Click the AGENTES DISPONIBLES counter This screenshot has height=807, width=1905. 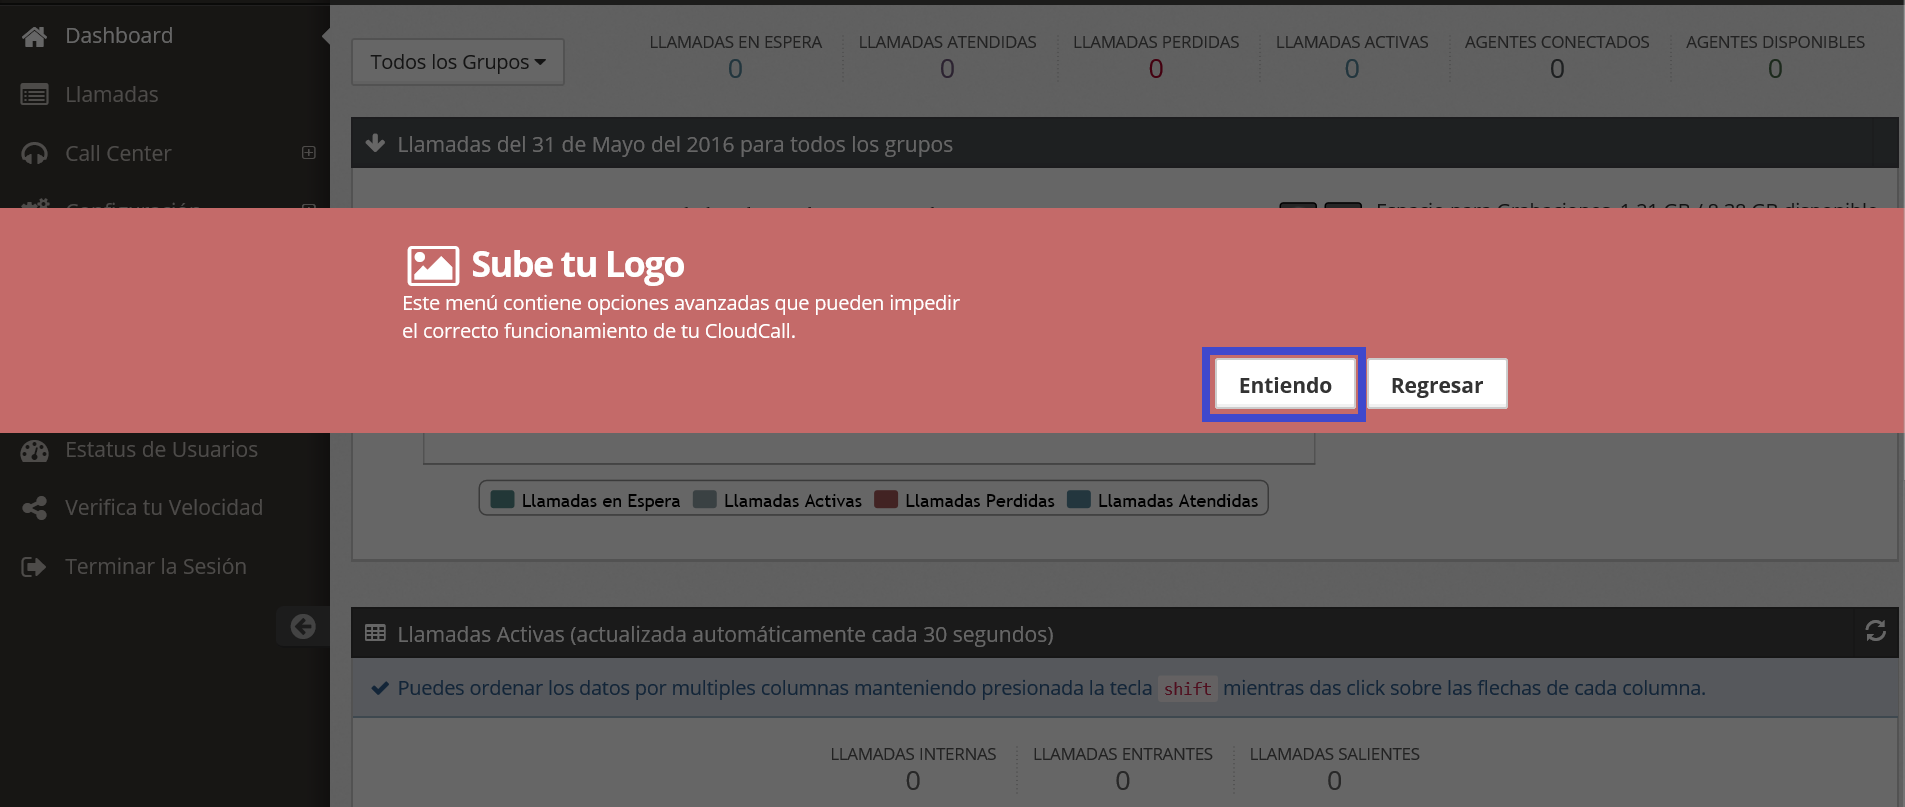tap(1775, 57)
